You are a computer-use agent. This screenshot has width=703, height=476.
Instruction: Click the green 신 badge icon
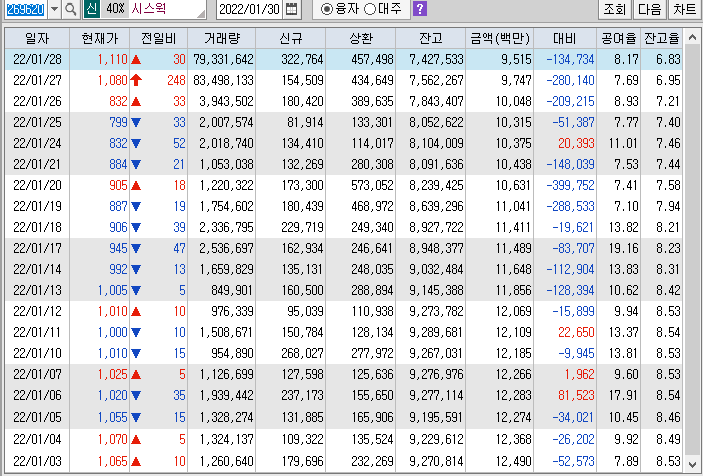coord(91,9)
